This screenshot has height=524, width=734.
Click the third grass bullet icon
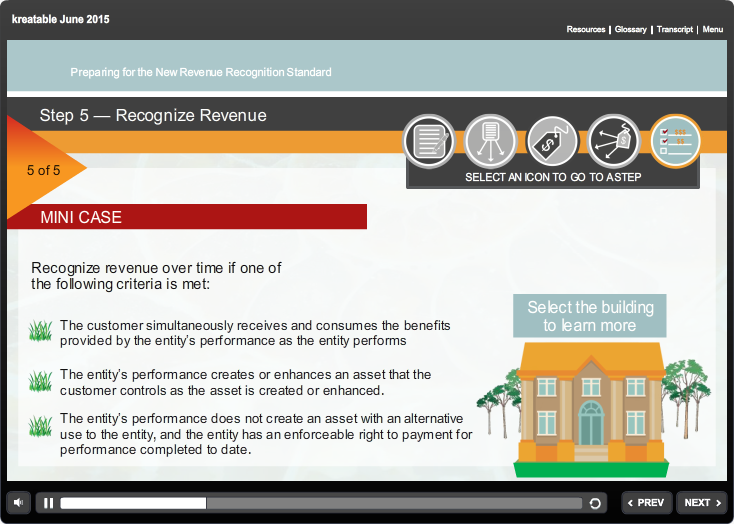[41, 426]
